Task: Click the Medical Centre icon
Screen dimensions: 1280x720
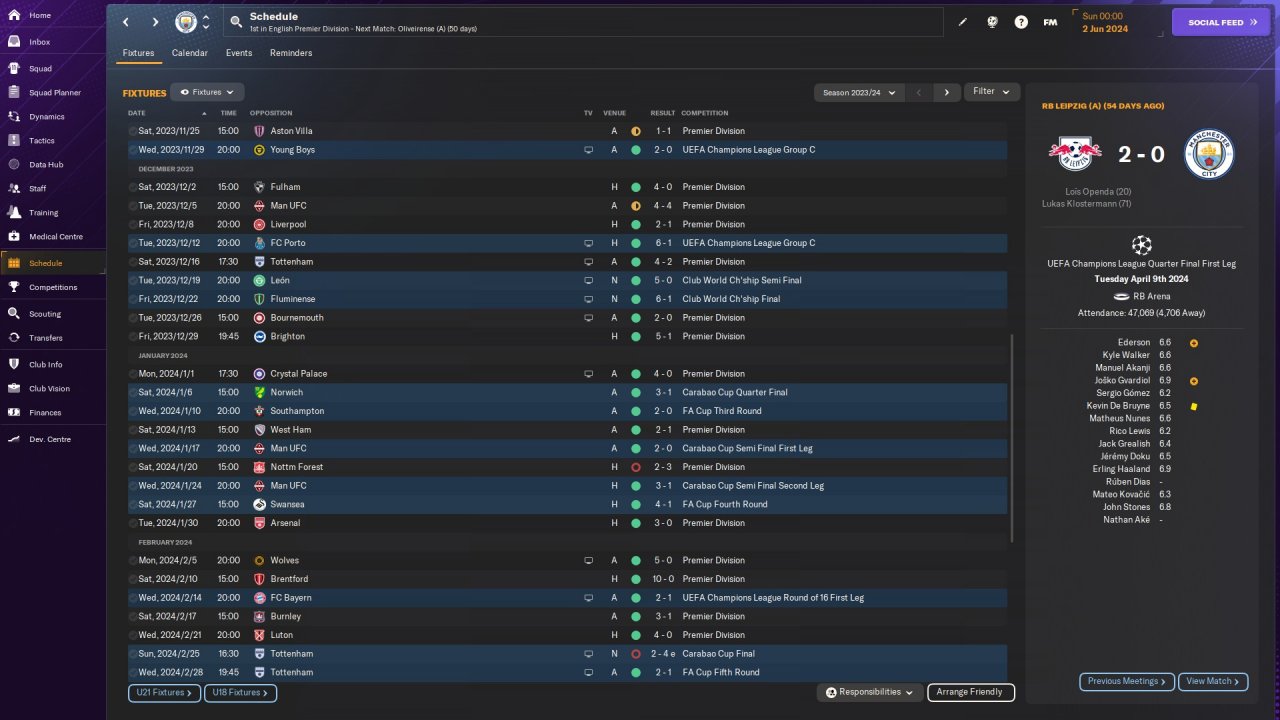Action: pyautogui.click(x=14, y=237)
